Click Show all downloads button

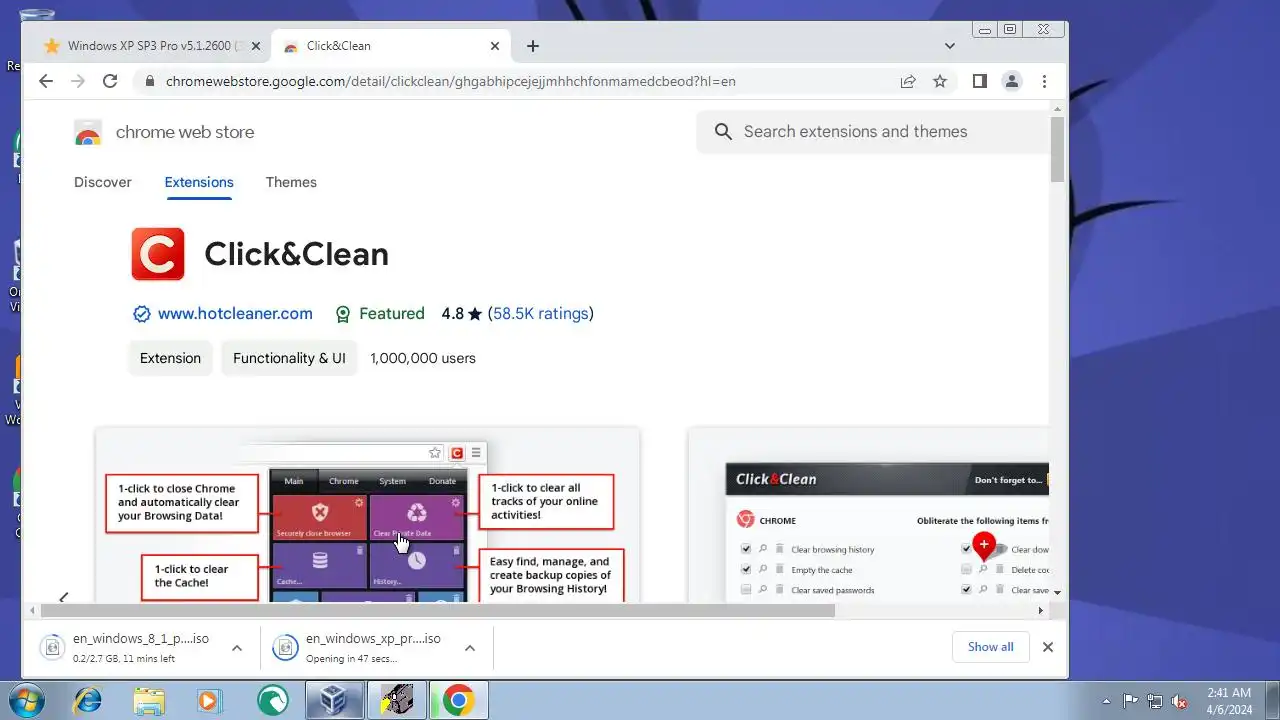[x=990, y=647]
